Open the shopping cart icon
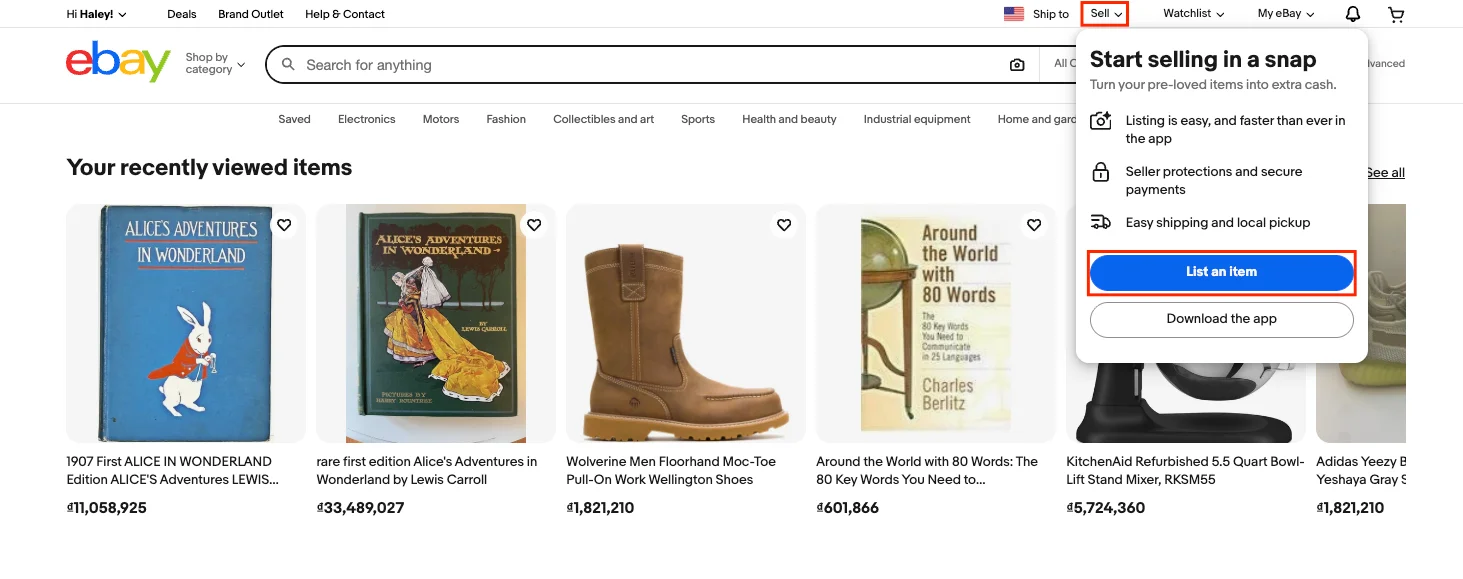Screen dimensions: 1463x579 pos(1396,14)
